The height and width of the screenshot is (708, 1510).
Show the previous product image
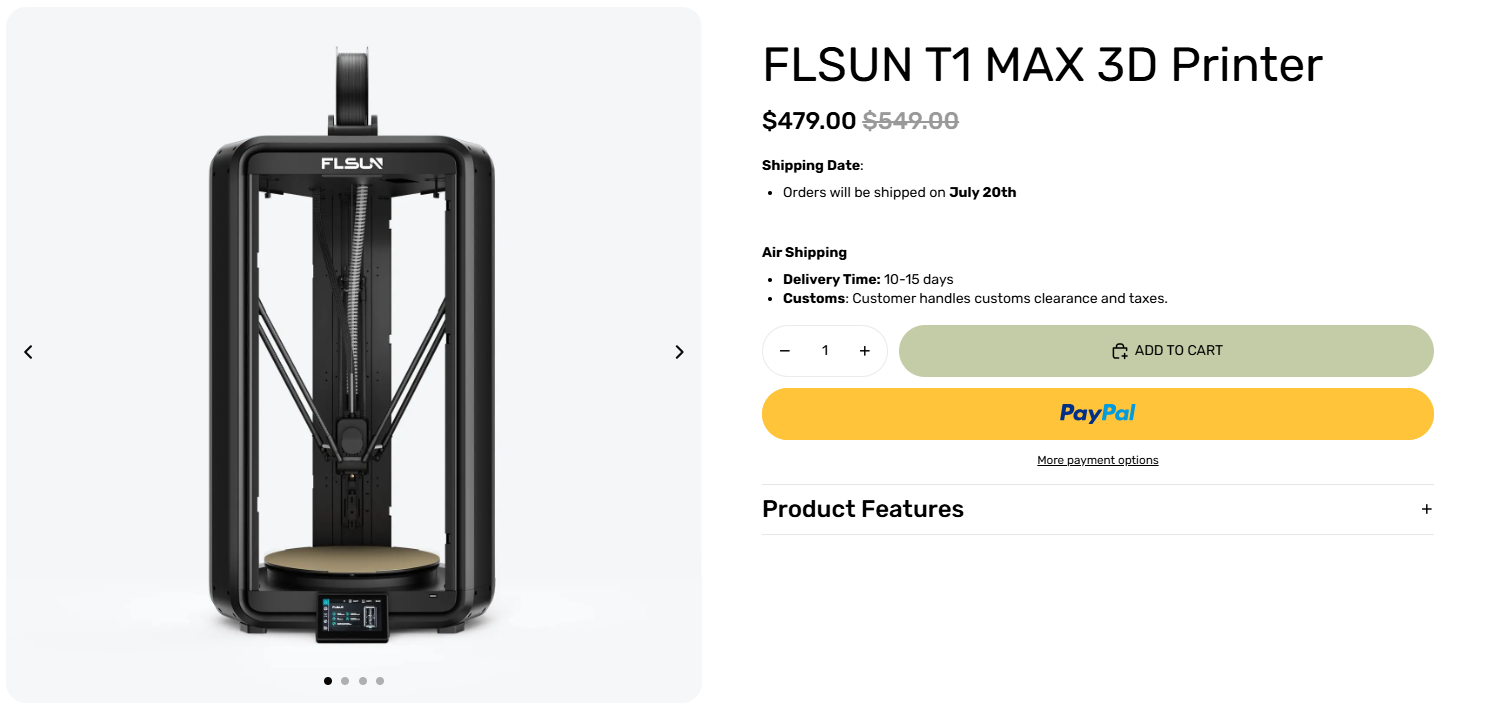[28, 352]
